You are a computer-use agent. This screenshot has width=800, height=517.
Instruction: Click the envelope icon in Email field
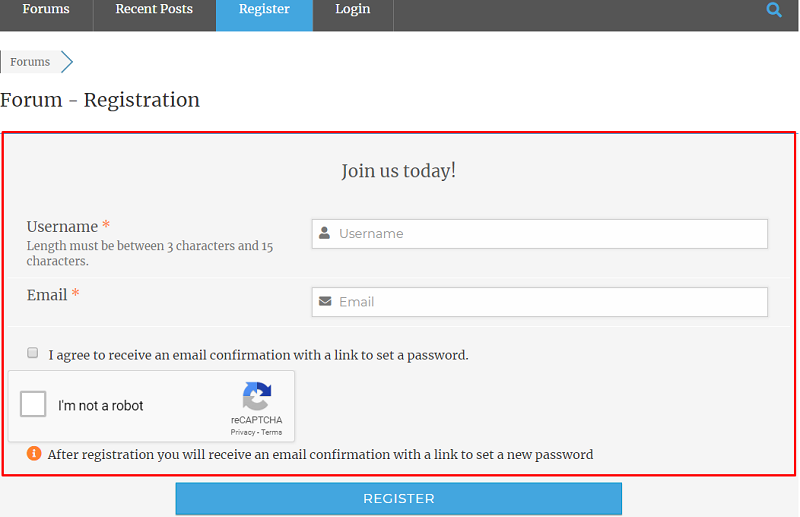325,302
